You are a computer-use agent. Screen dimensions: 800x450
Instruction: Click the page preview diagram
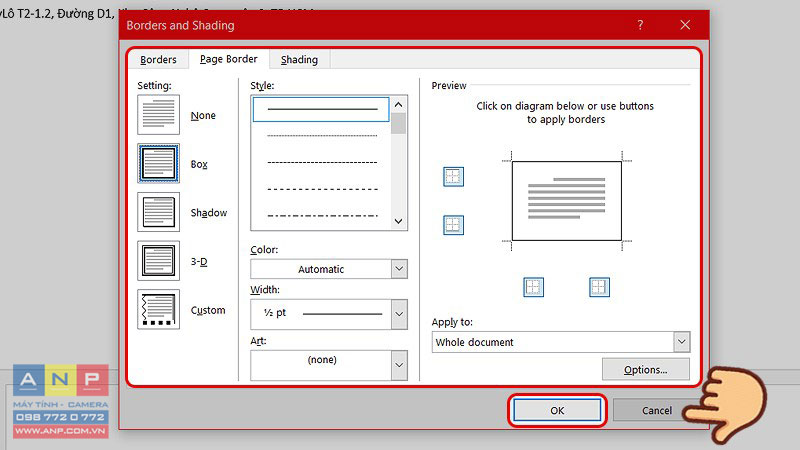pos(566,201)
